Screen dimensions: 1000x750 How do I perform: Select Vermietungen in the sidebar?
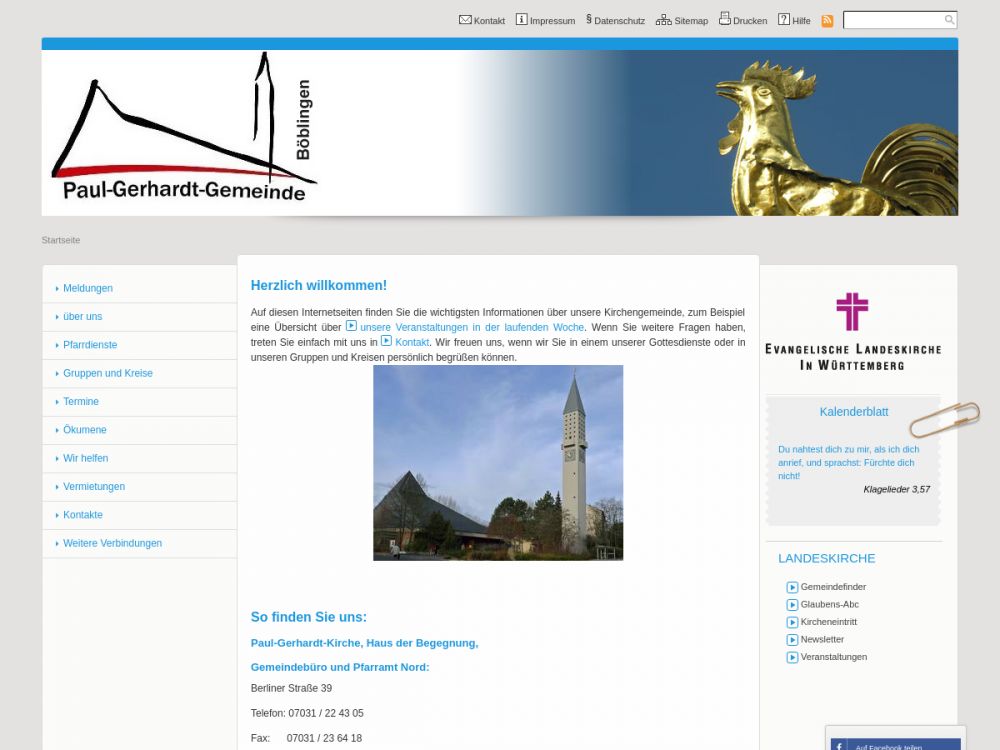coord(94,487)
